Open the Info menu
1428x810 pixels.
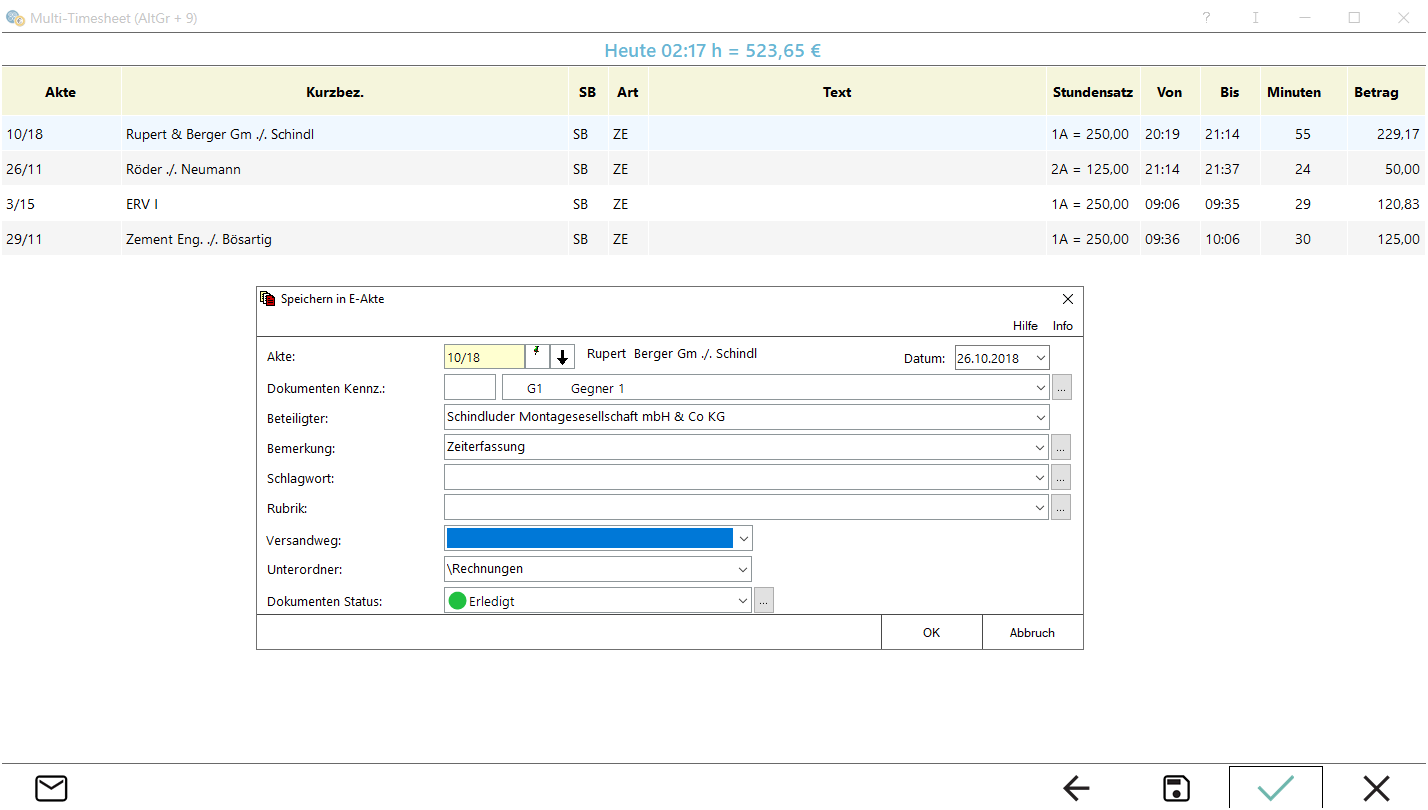pyautogui.click(x=1062, y=326)
